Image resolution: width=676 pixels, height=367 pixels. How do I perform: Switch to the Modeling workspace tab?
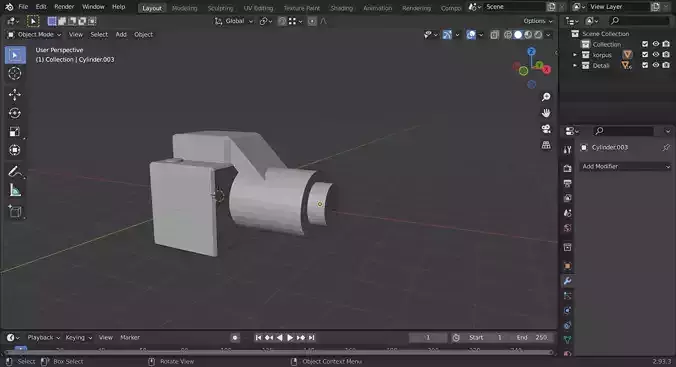185,8
